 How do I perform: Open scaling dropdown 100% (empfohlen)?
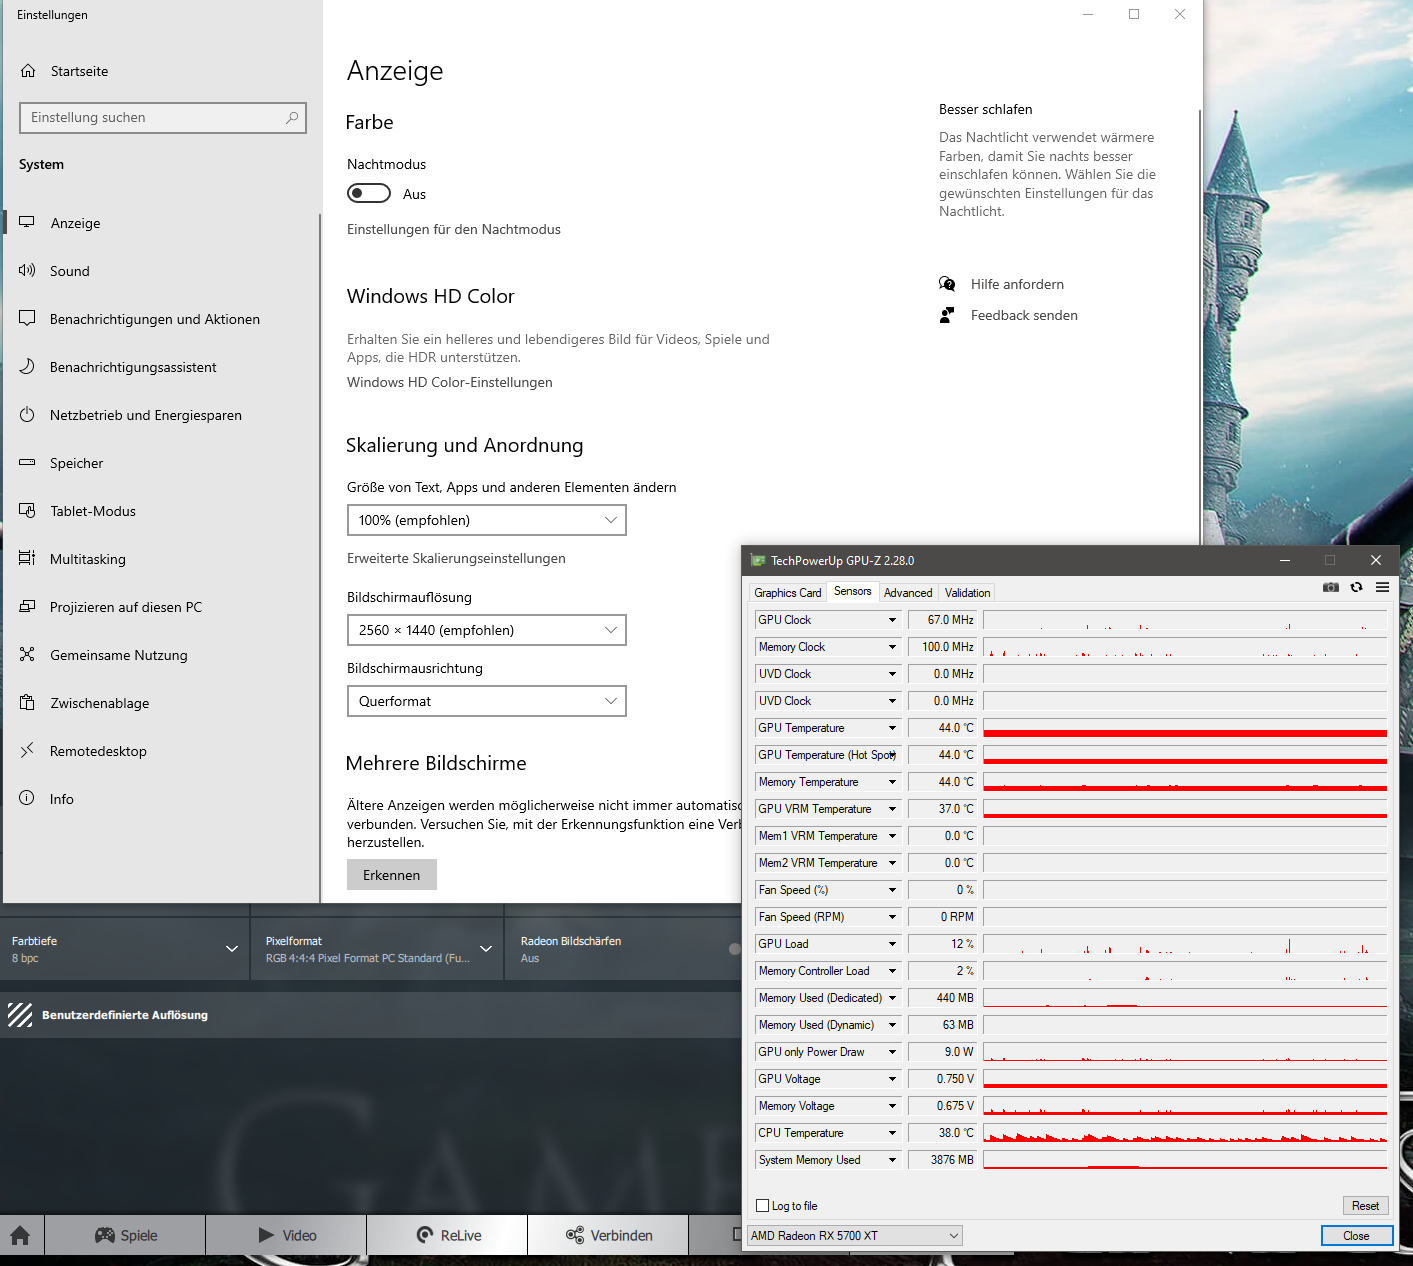click(x=487, y=520)
